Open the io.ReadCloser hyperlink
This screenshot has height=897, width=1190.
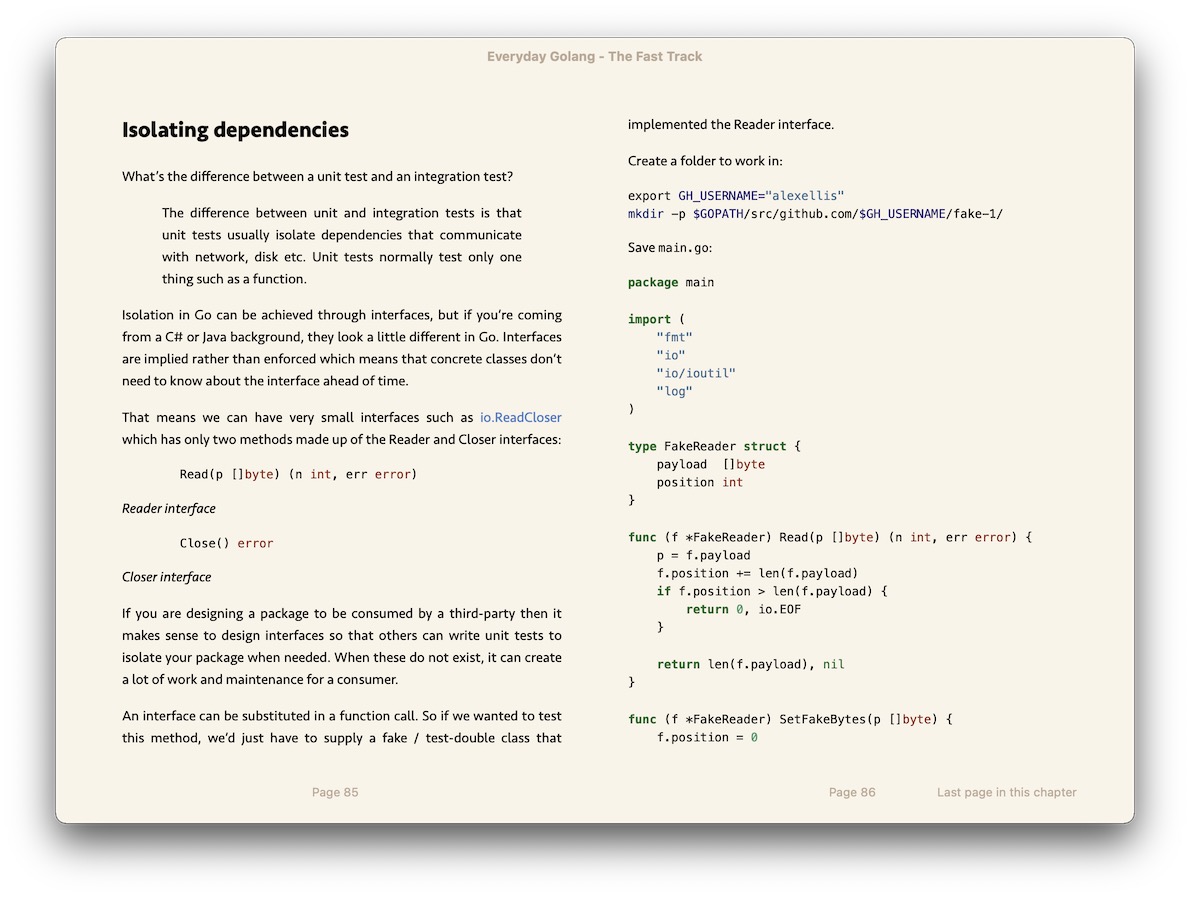519,417
